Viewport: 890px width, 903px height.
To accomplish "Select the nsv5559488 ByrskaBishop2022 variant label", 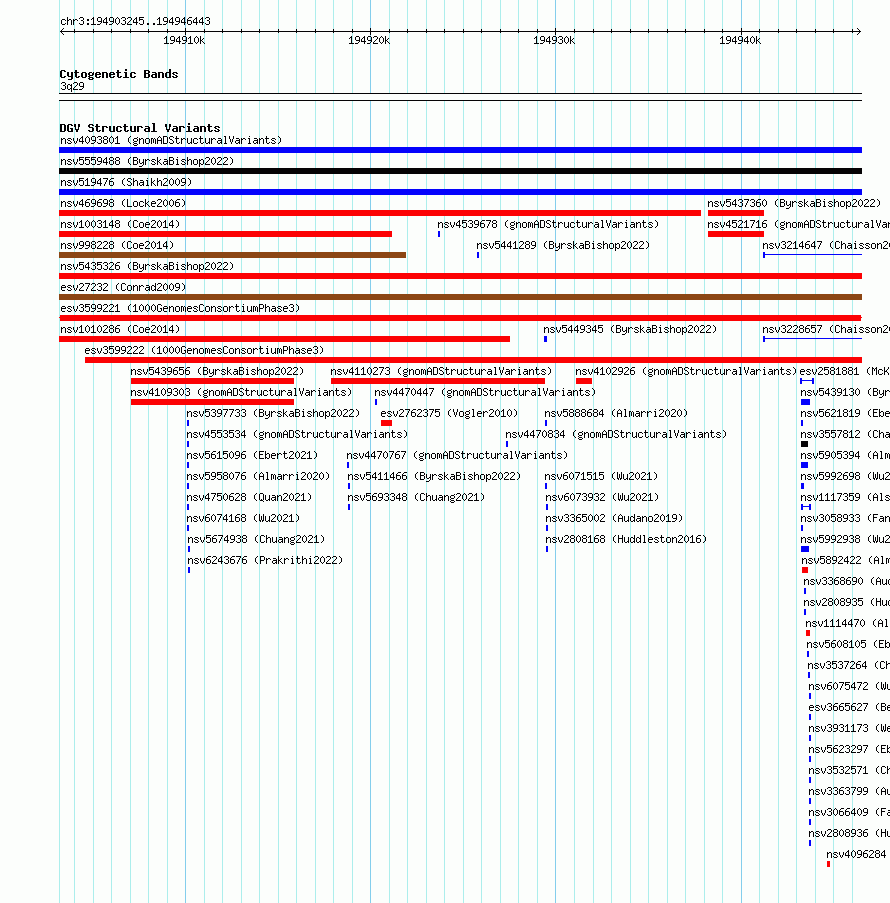I will click(147, 161).
